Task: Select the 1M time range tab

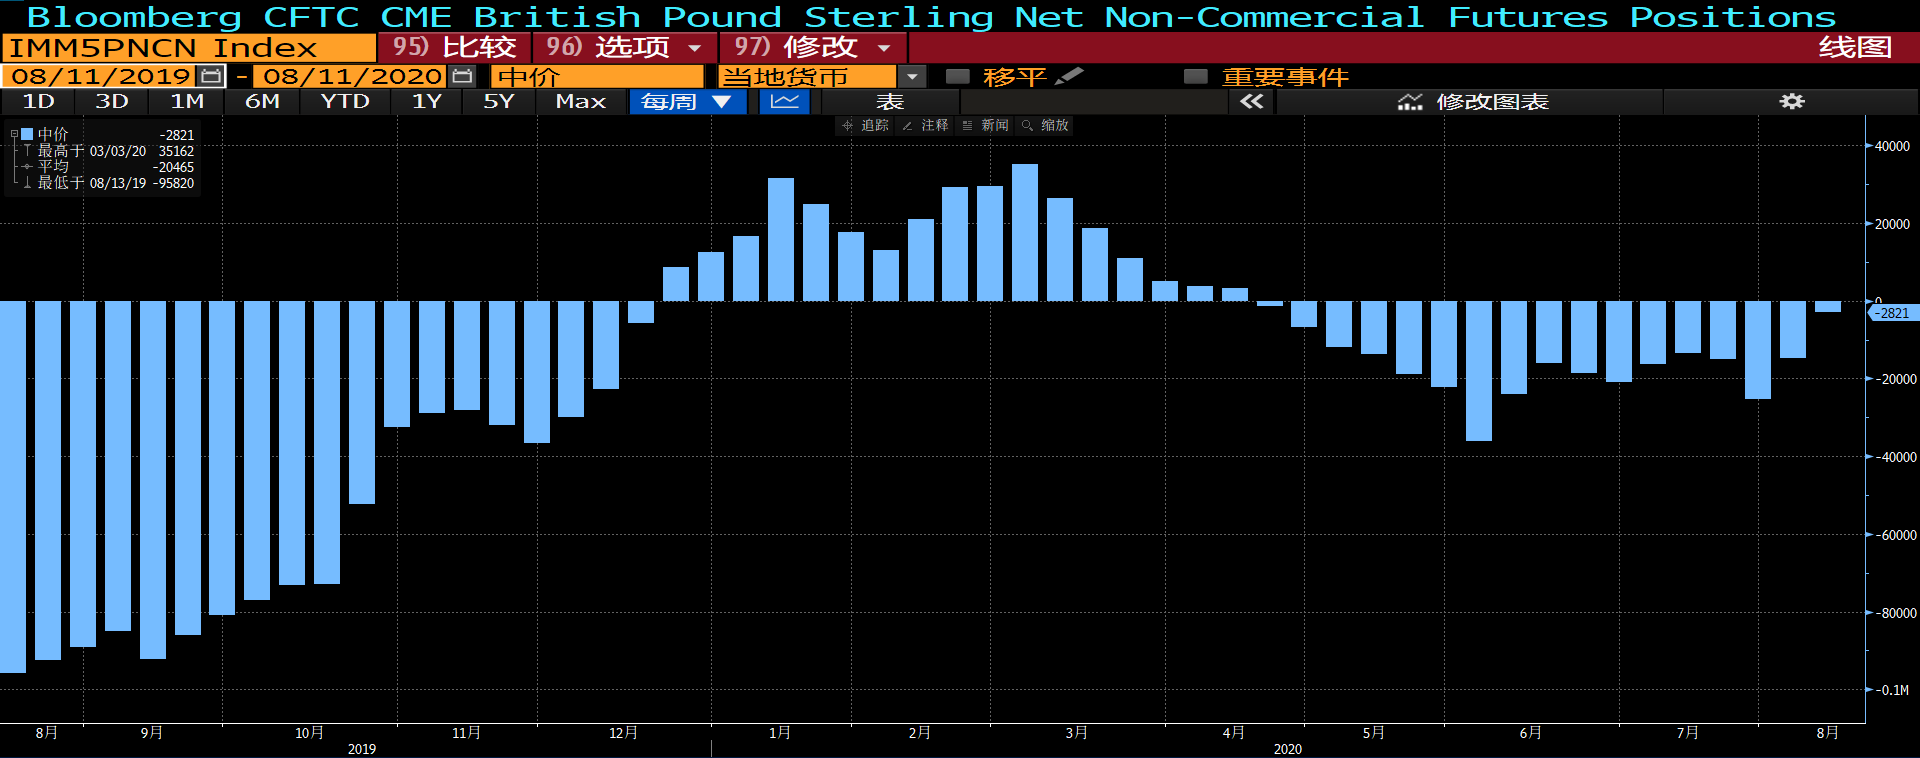Action: [x=187, y=101]
